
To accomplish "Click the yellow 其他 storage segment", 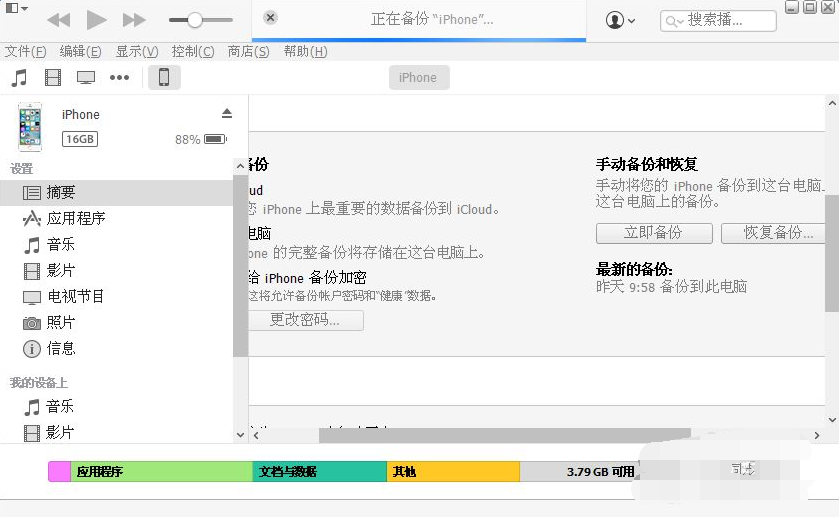I will click(453, 472).
